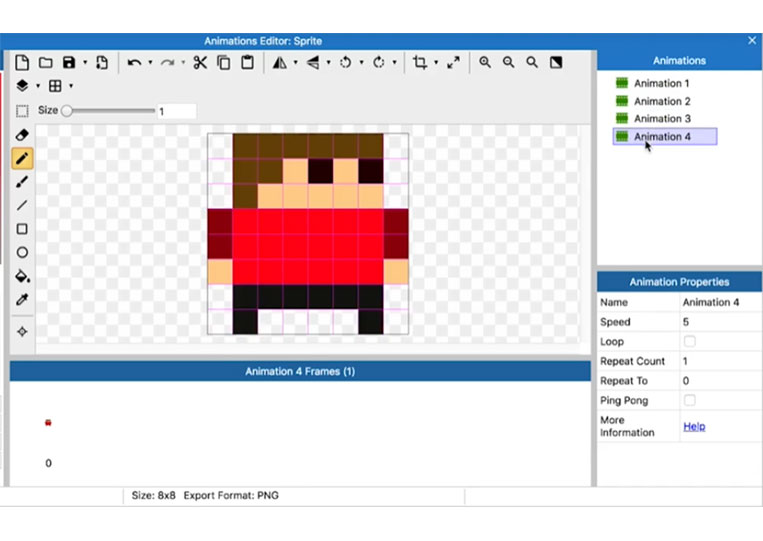Screen dimensions: 763x541
Task: Click the import/export file icon
Action: click(102, 63)
